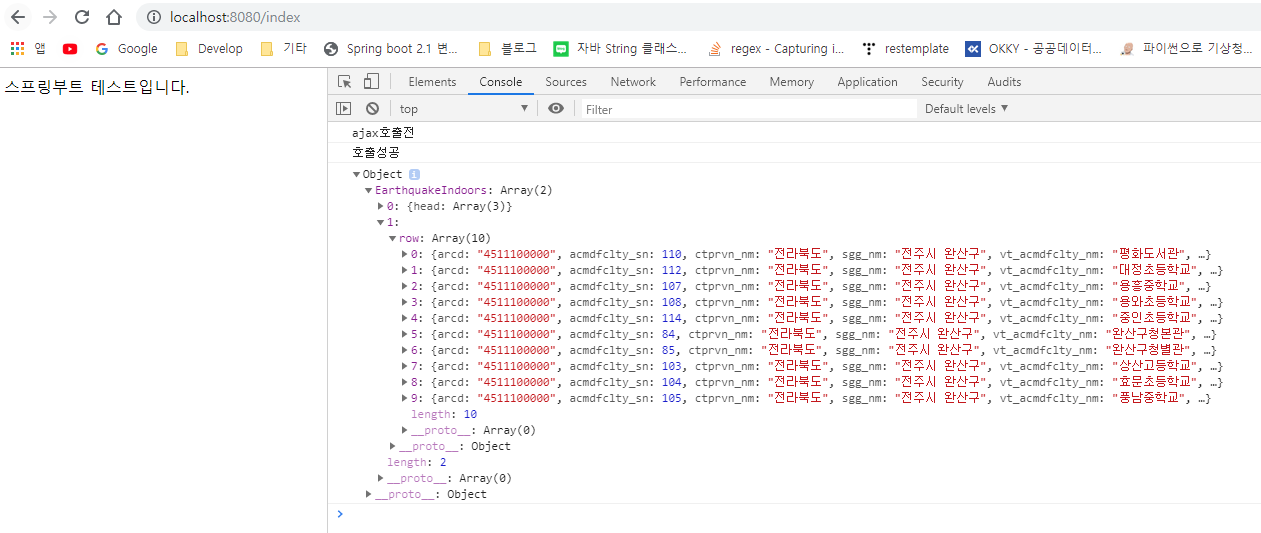Open the top JavaScript context dropdown

tap(464, 108)
